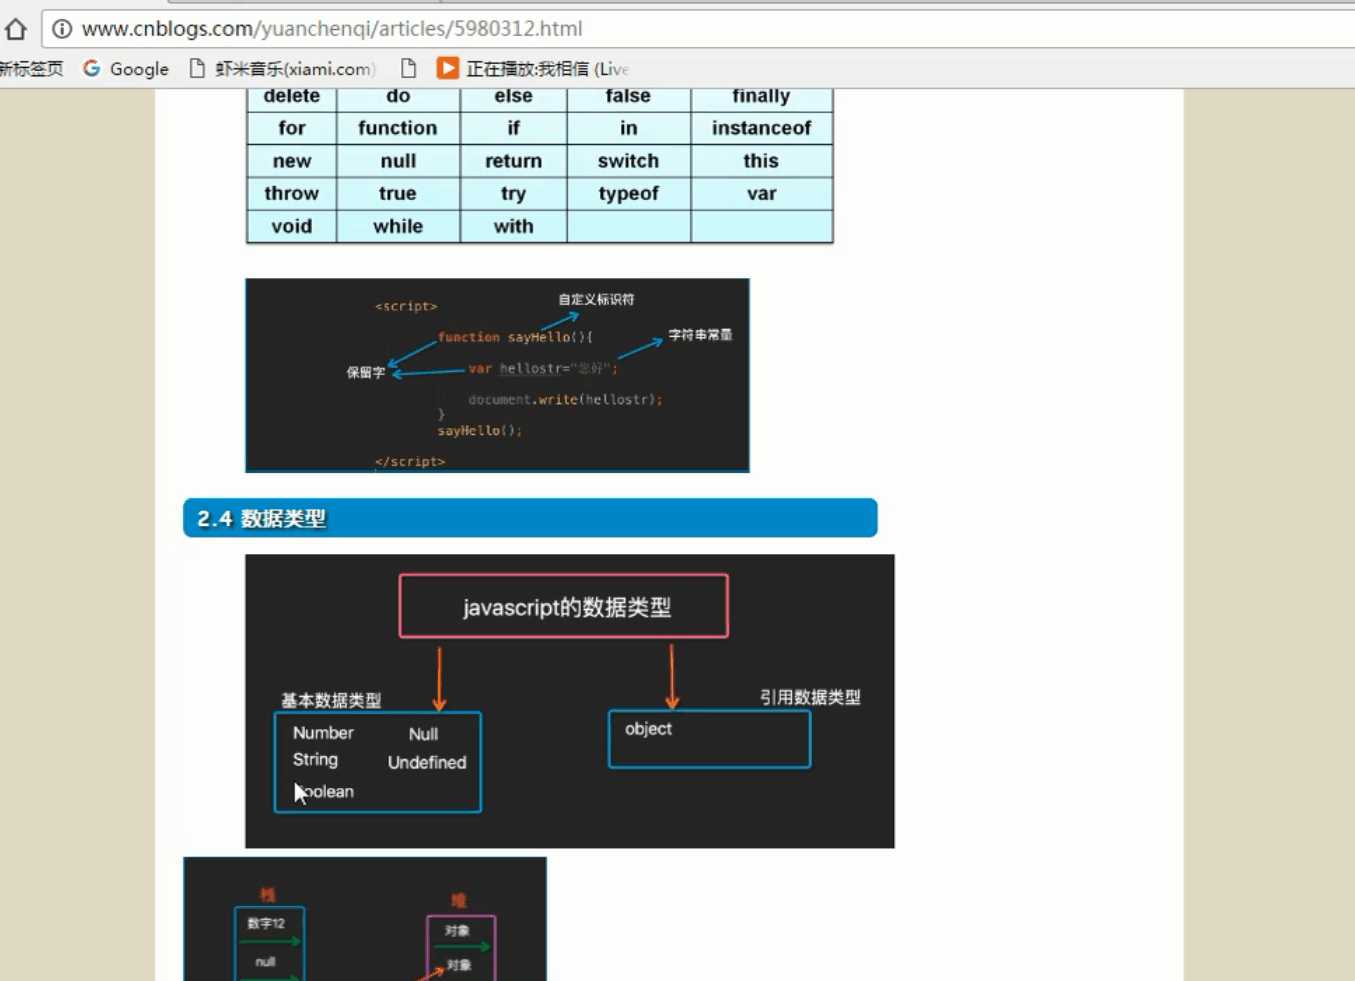Click the 'typeof' keyword cell
Viewport: 1355px width, 981px height.
tap(628, 194)
